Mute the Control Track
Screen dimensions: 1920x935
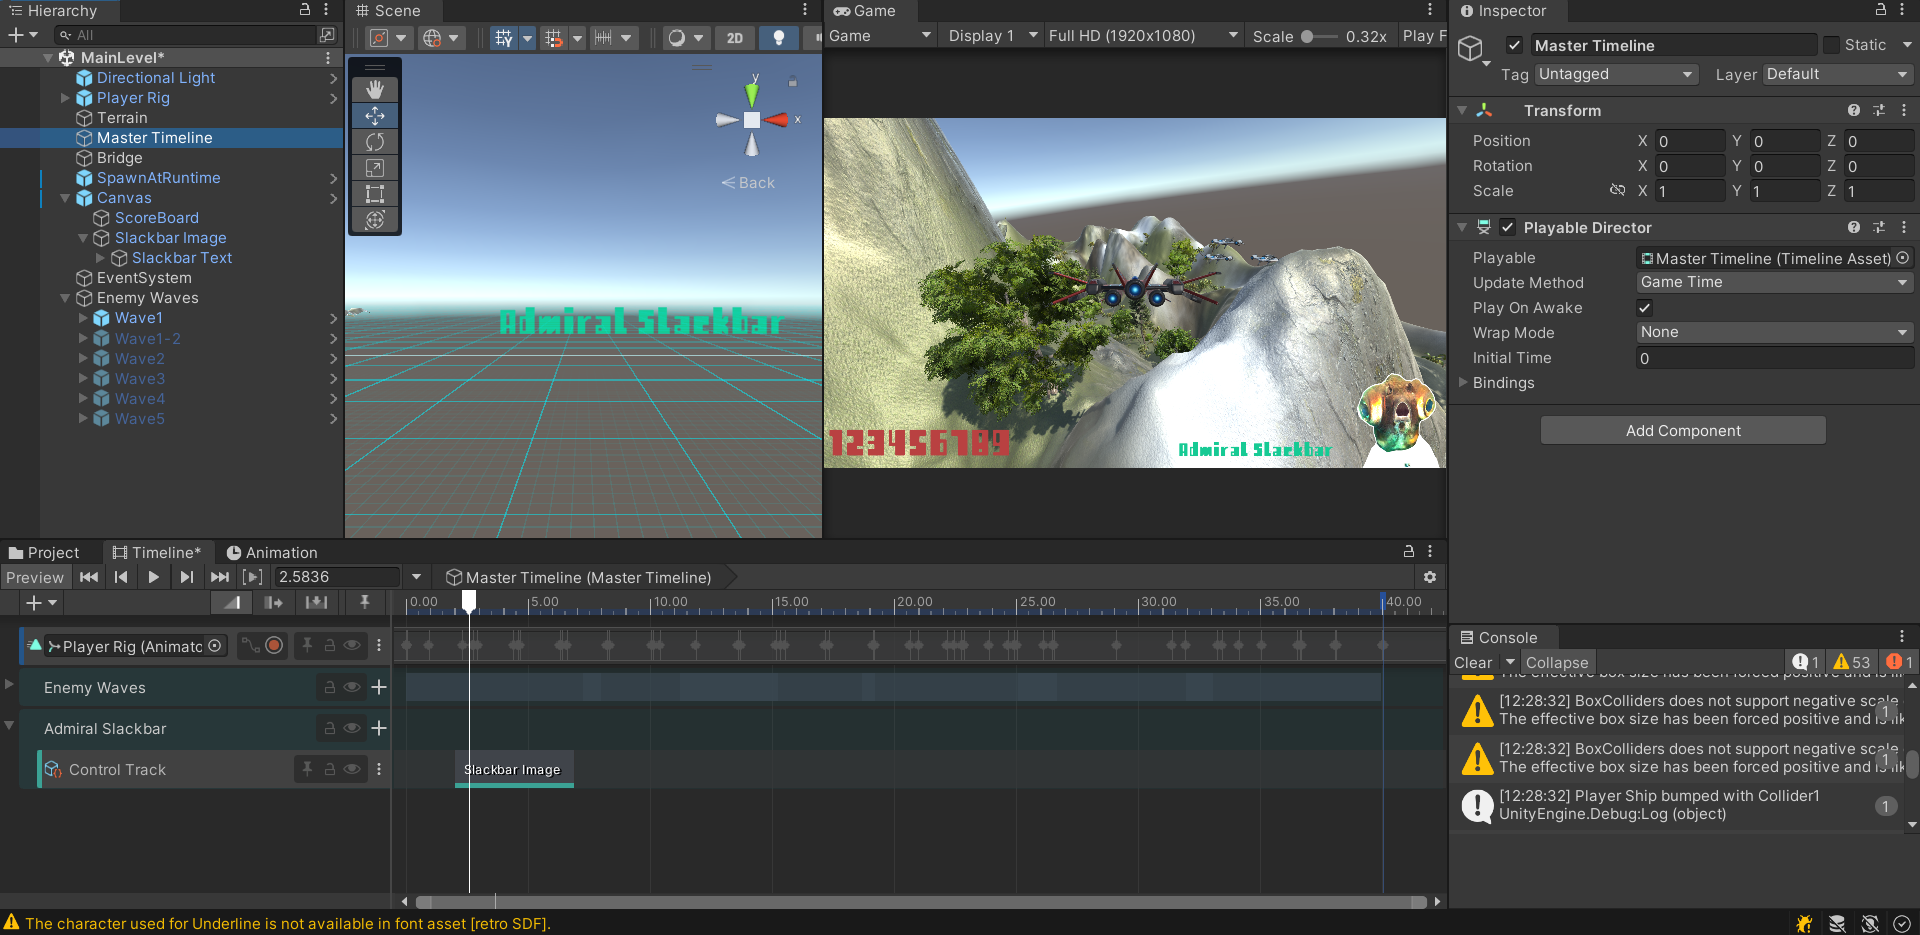click(x=352, y=770)
